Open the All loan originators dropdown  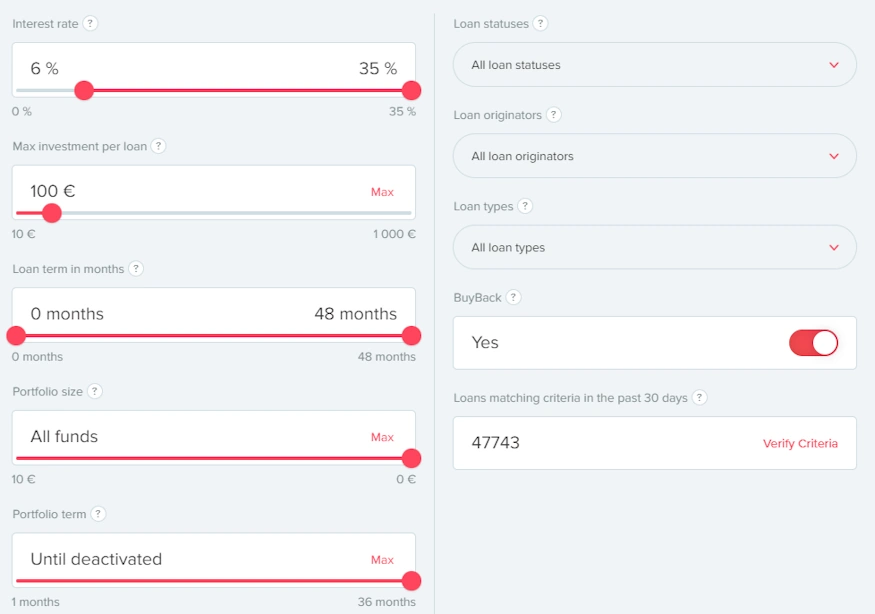click(655, 156)
